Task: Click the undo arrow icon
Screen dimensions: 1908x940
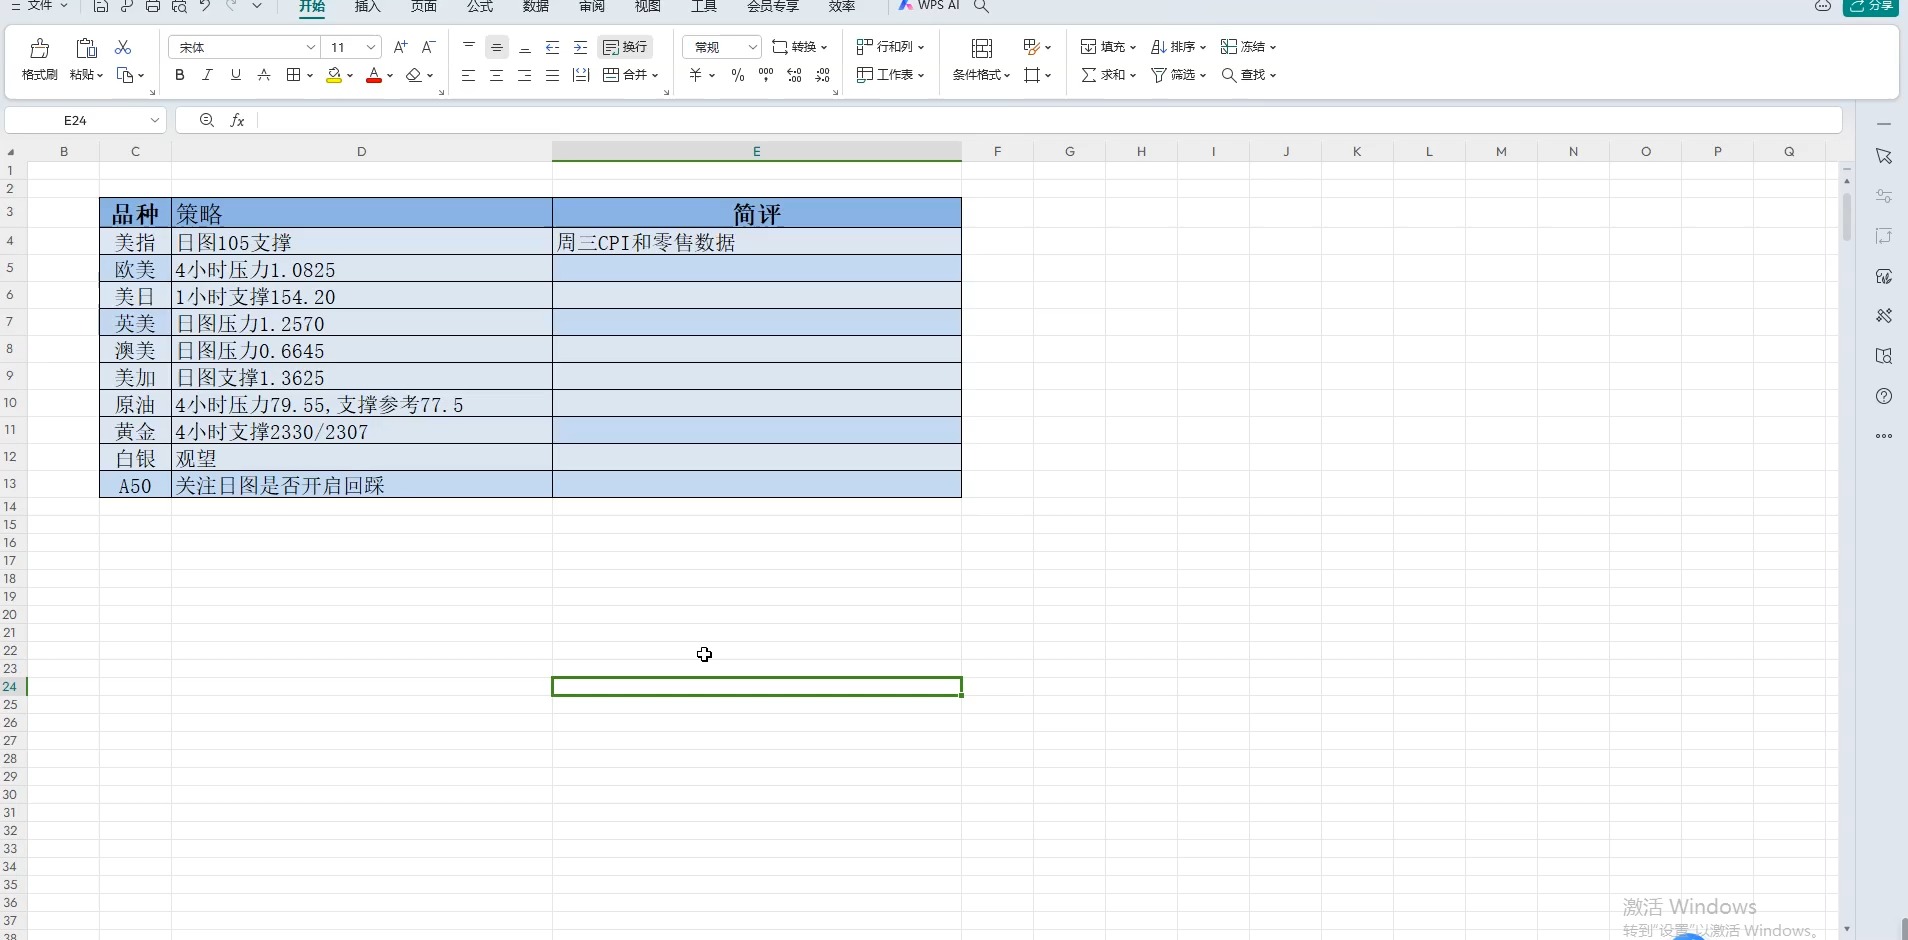Action: click(205, 6)
